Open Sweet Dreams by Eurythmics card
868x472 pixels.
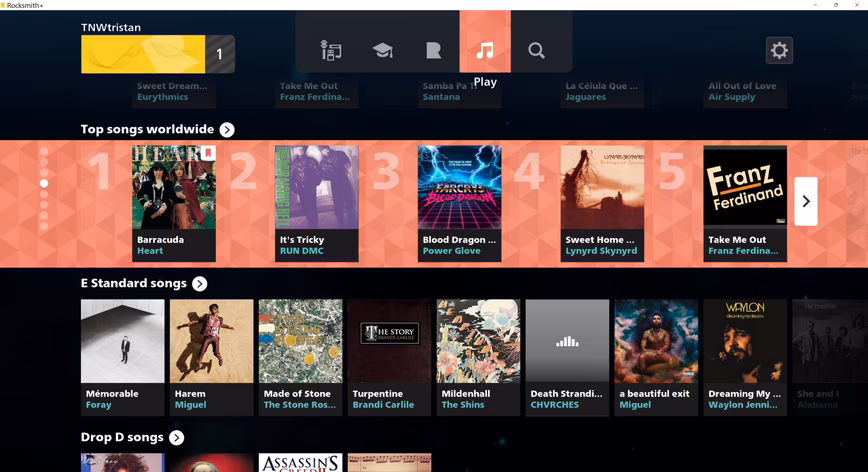pyautogui.click(x=174, y=92)
